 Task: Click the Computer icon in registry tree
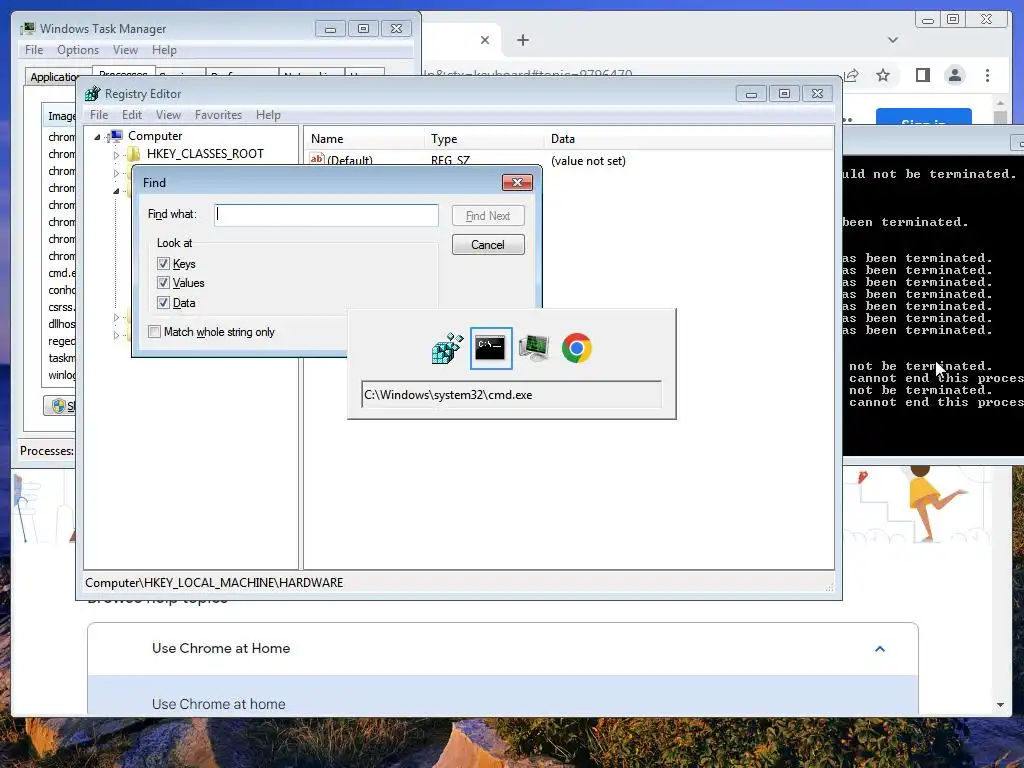(x=115, y=136)
